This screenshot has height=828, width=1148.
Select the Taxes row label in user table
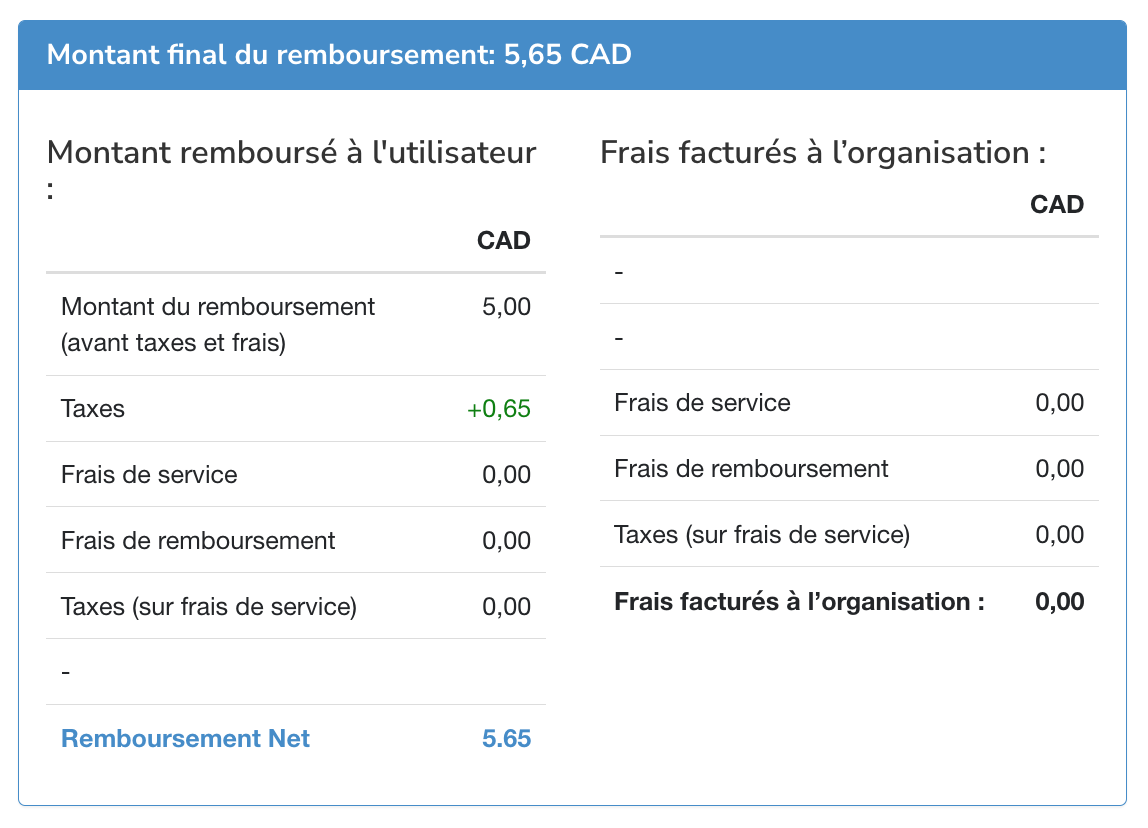(93, 409)
